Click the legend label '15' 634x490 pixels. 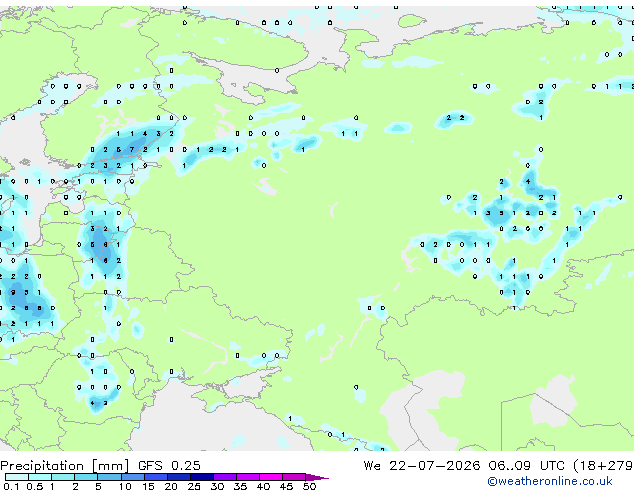click(148, 486)
